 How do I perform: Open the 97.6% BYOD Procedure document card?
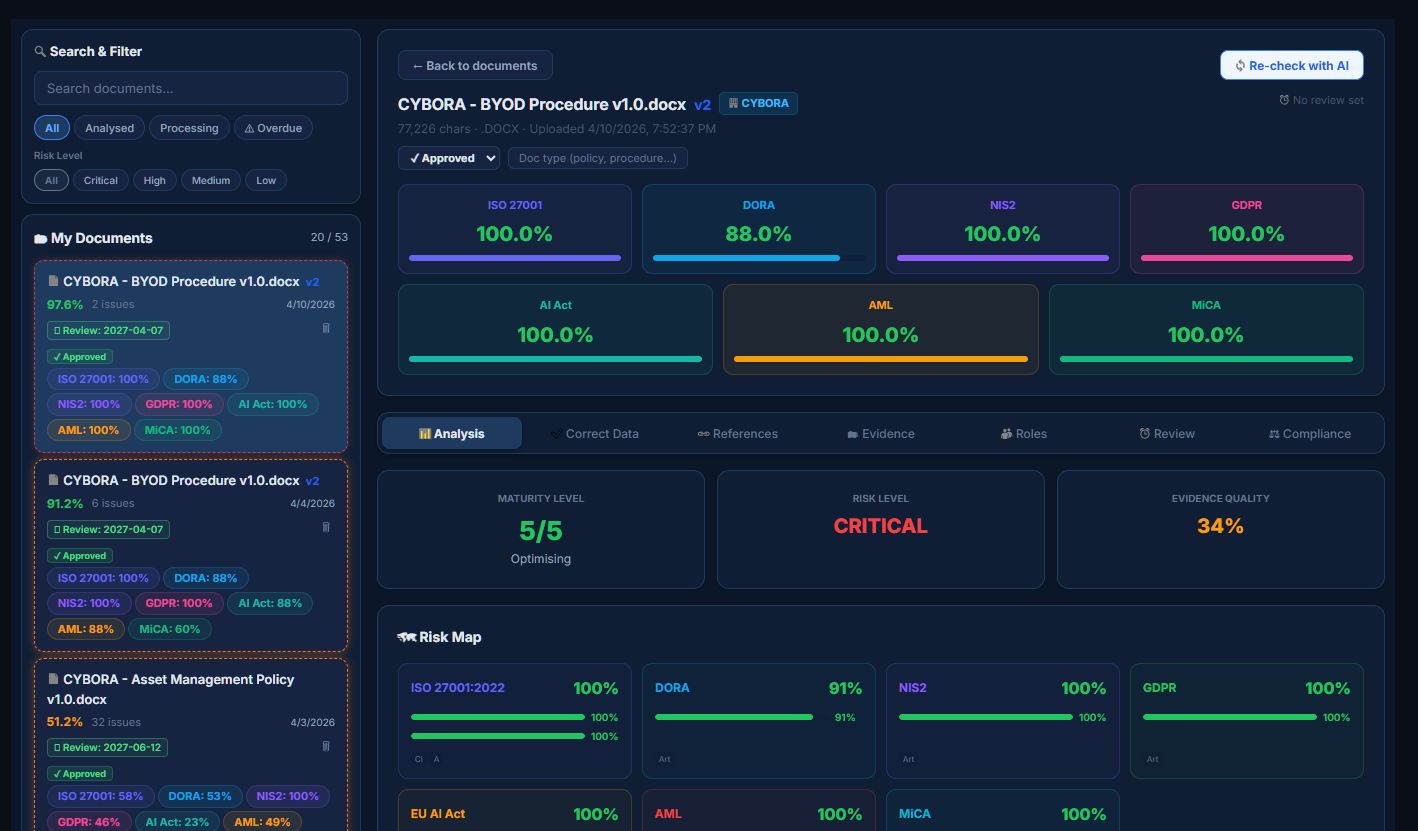[191, 356]
